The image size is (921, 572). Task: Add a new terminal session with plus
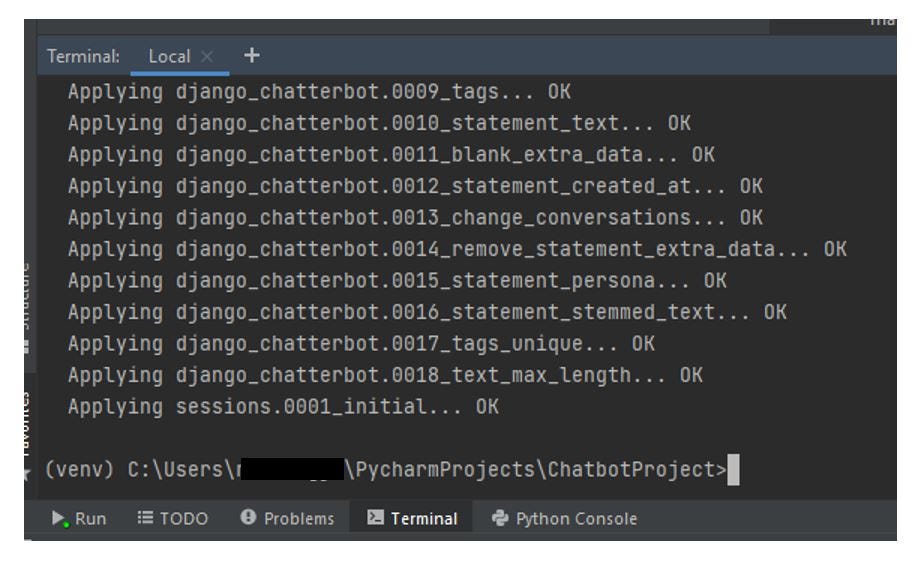(251, 56)
